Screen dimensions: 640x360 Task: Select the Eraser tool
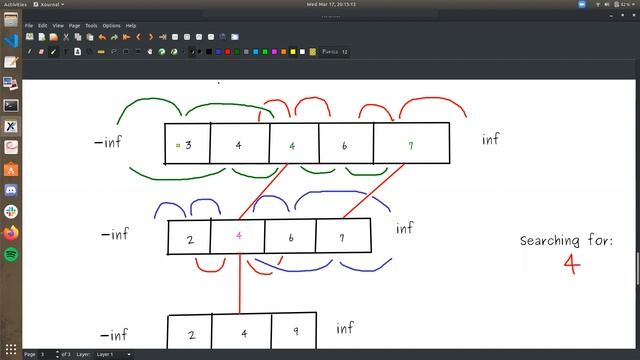[x=41, y=52]
